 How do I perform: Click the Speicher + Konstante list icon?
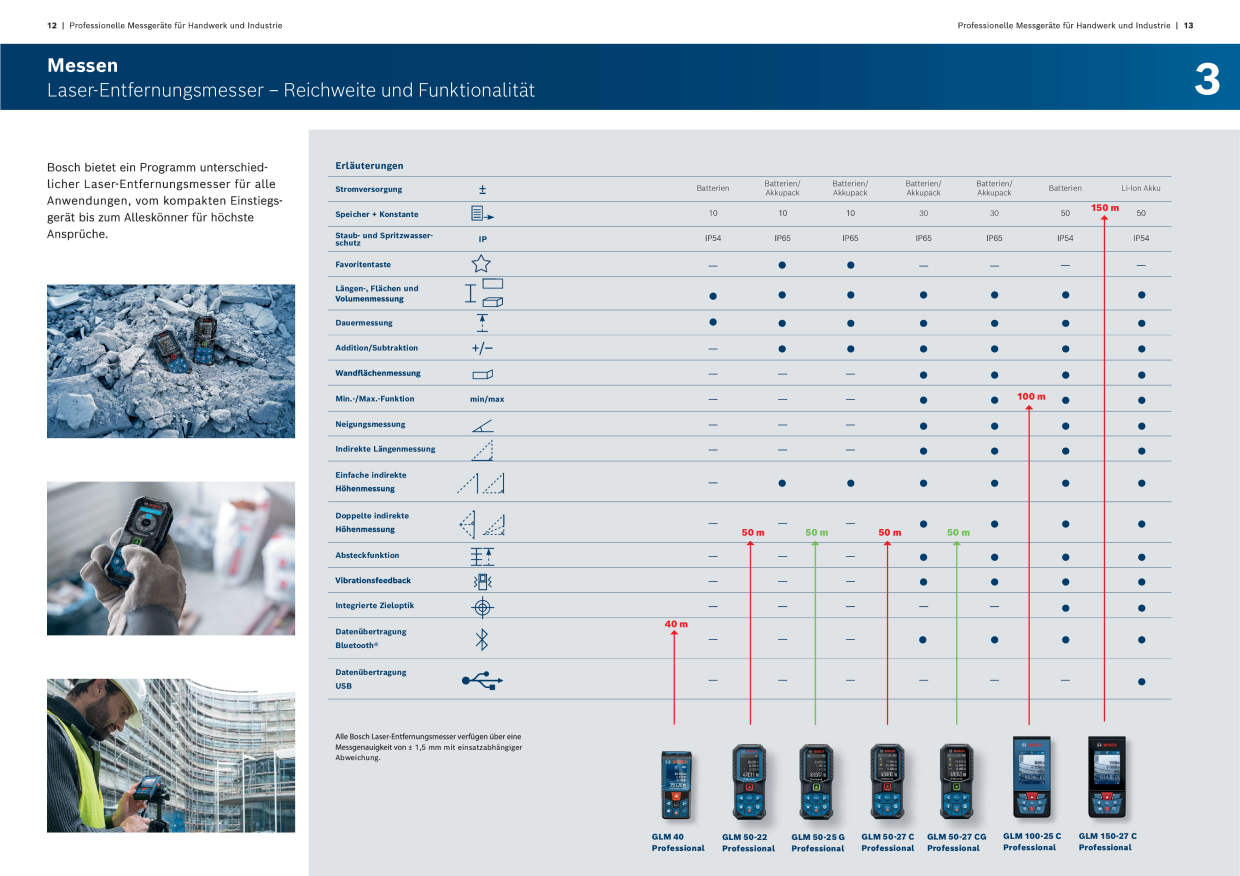click(482, 214)
